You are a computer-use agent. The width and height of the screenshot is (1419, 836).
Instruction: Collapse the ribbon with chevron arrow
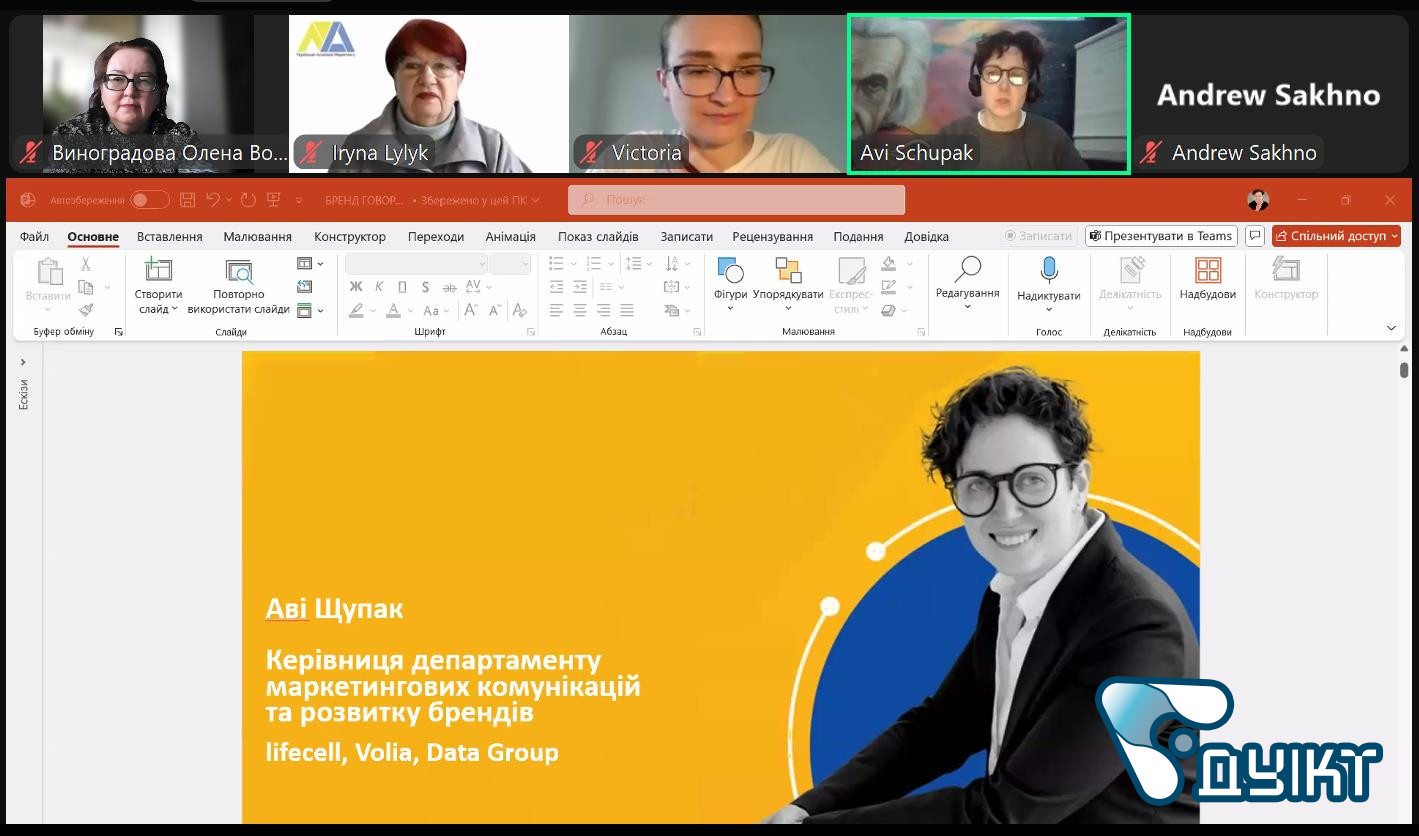point(1391,328)
